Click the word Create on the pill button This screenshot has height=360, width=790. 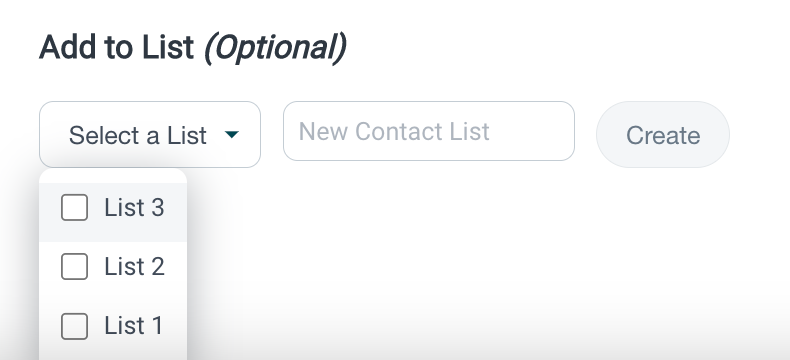click(663, 135)
